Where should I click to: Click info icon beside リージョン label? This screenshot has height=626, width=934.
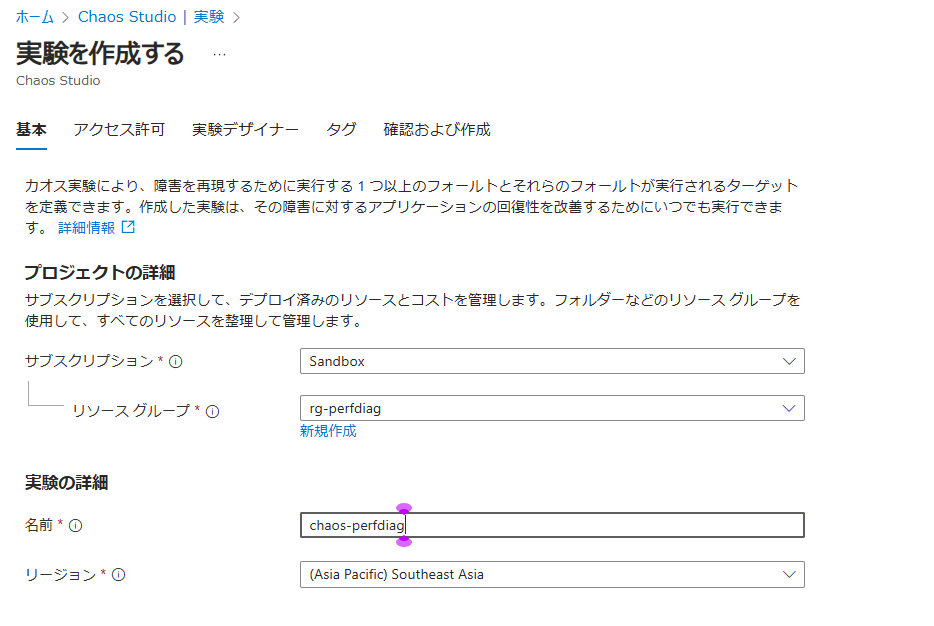click(119, 575)
